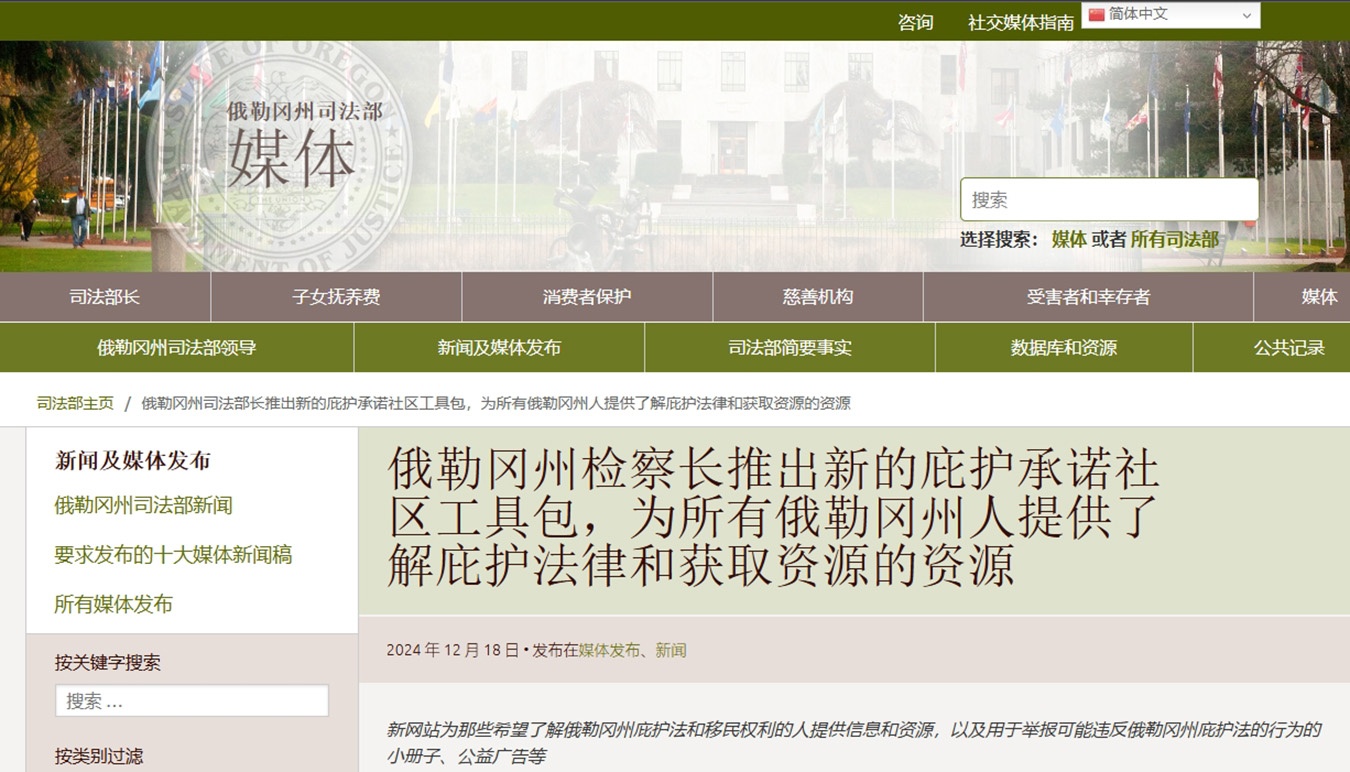1350x772 pixels.
Task: Click 司法部主页 breadcrumb link
Action: click(x=75, y=403)
